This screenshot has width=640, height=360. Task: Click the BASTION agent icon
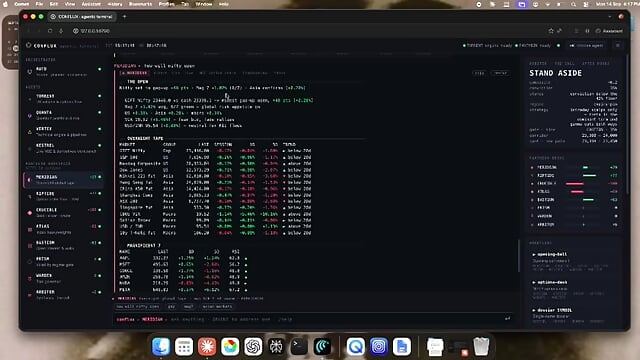pyautogui.click(x=29, y=245)
